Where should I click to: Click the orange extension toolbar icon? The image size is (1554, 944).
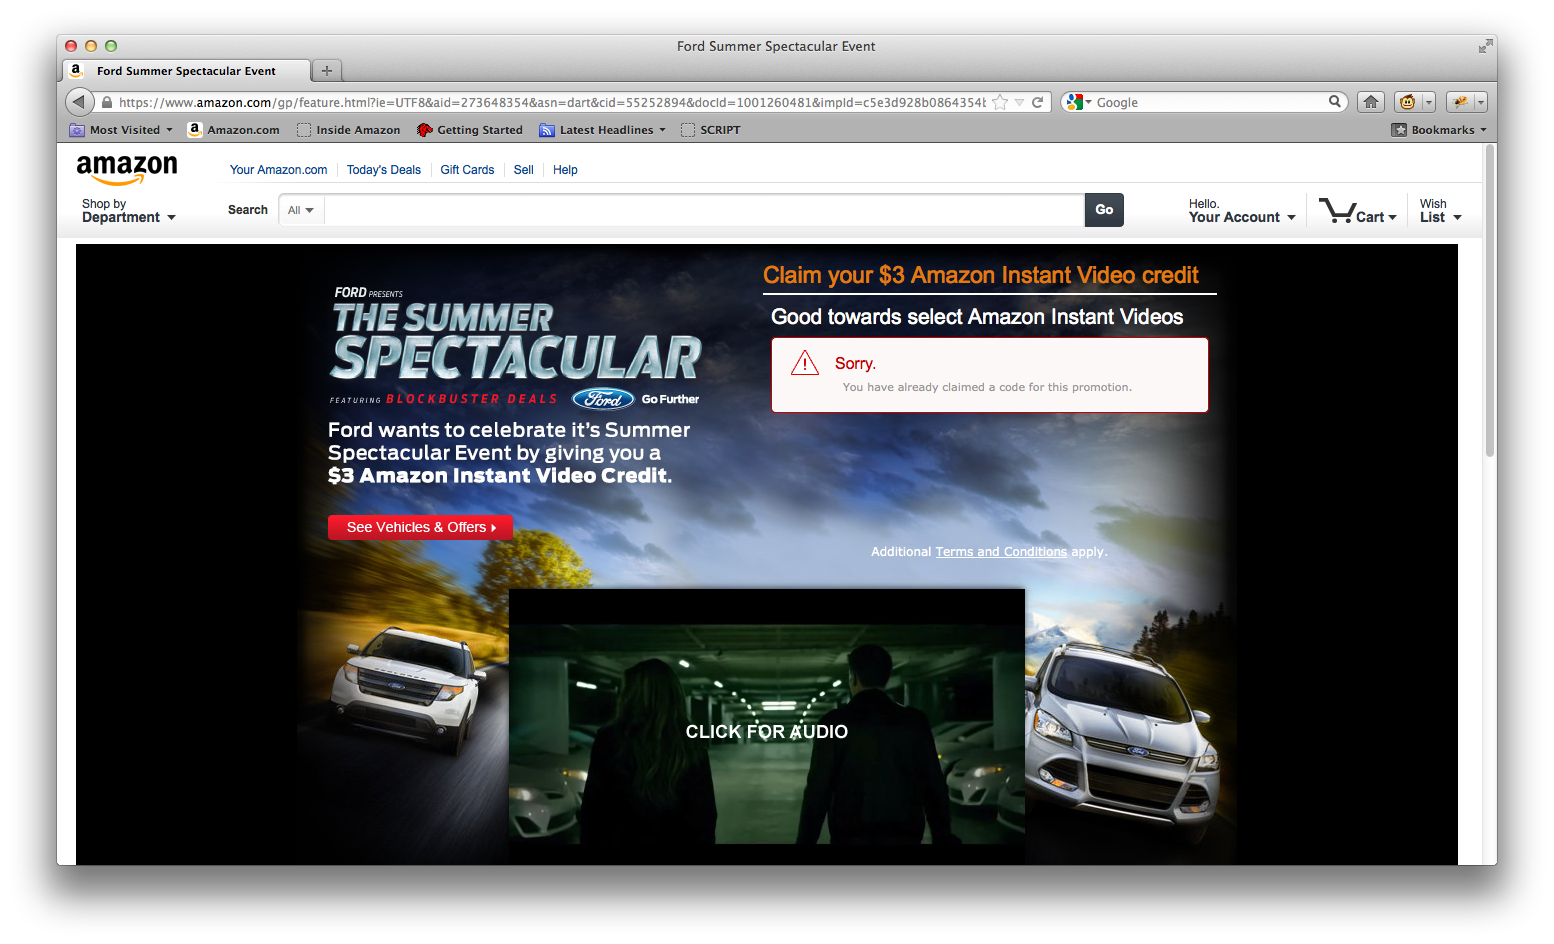1460,102
